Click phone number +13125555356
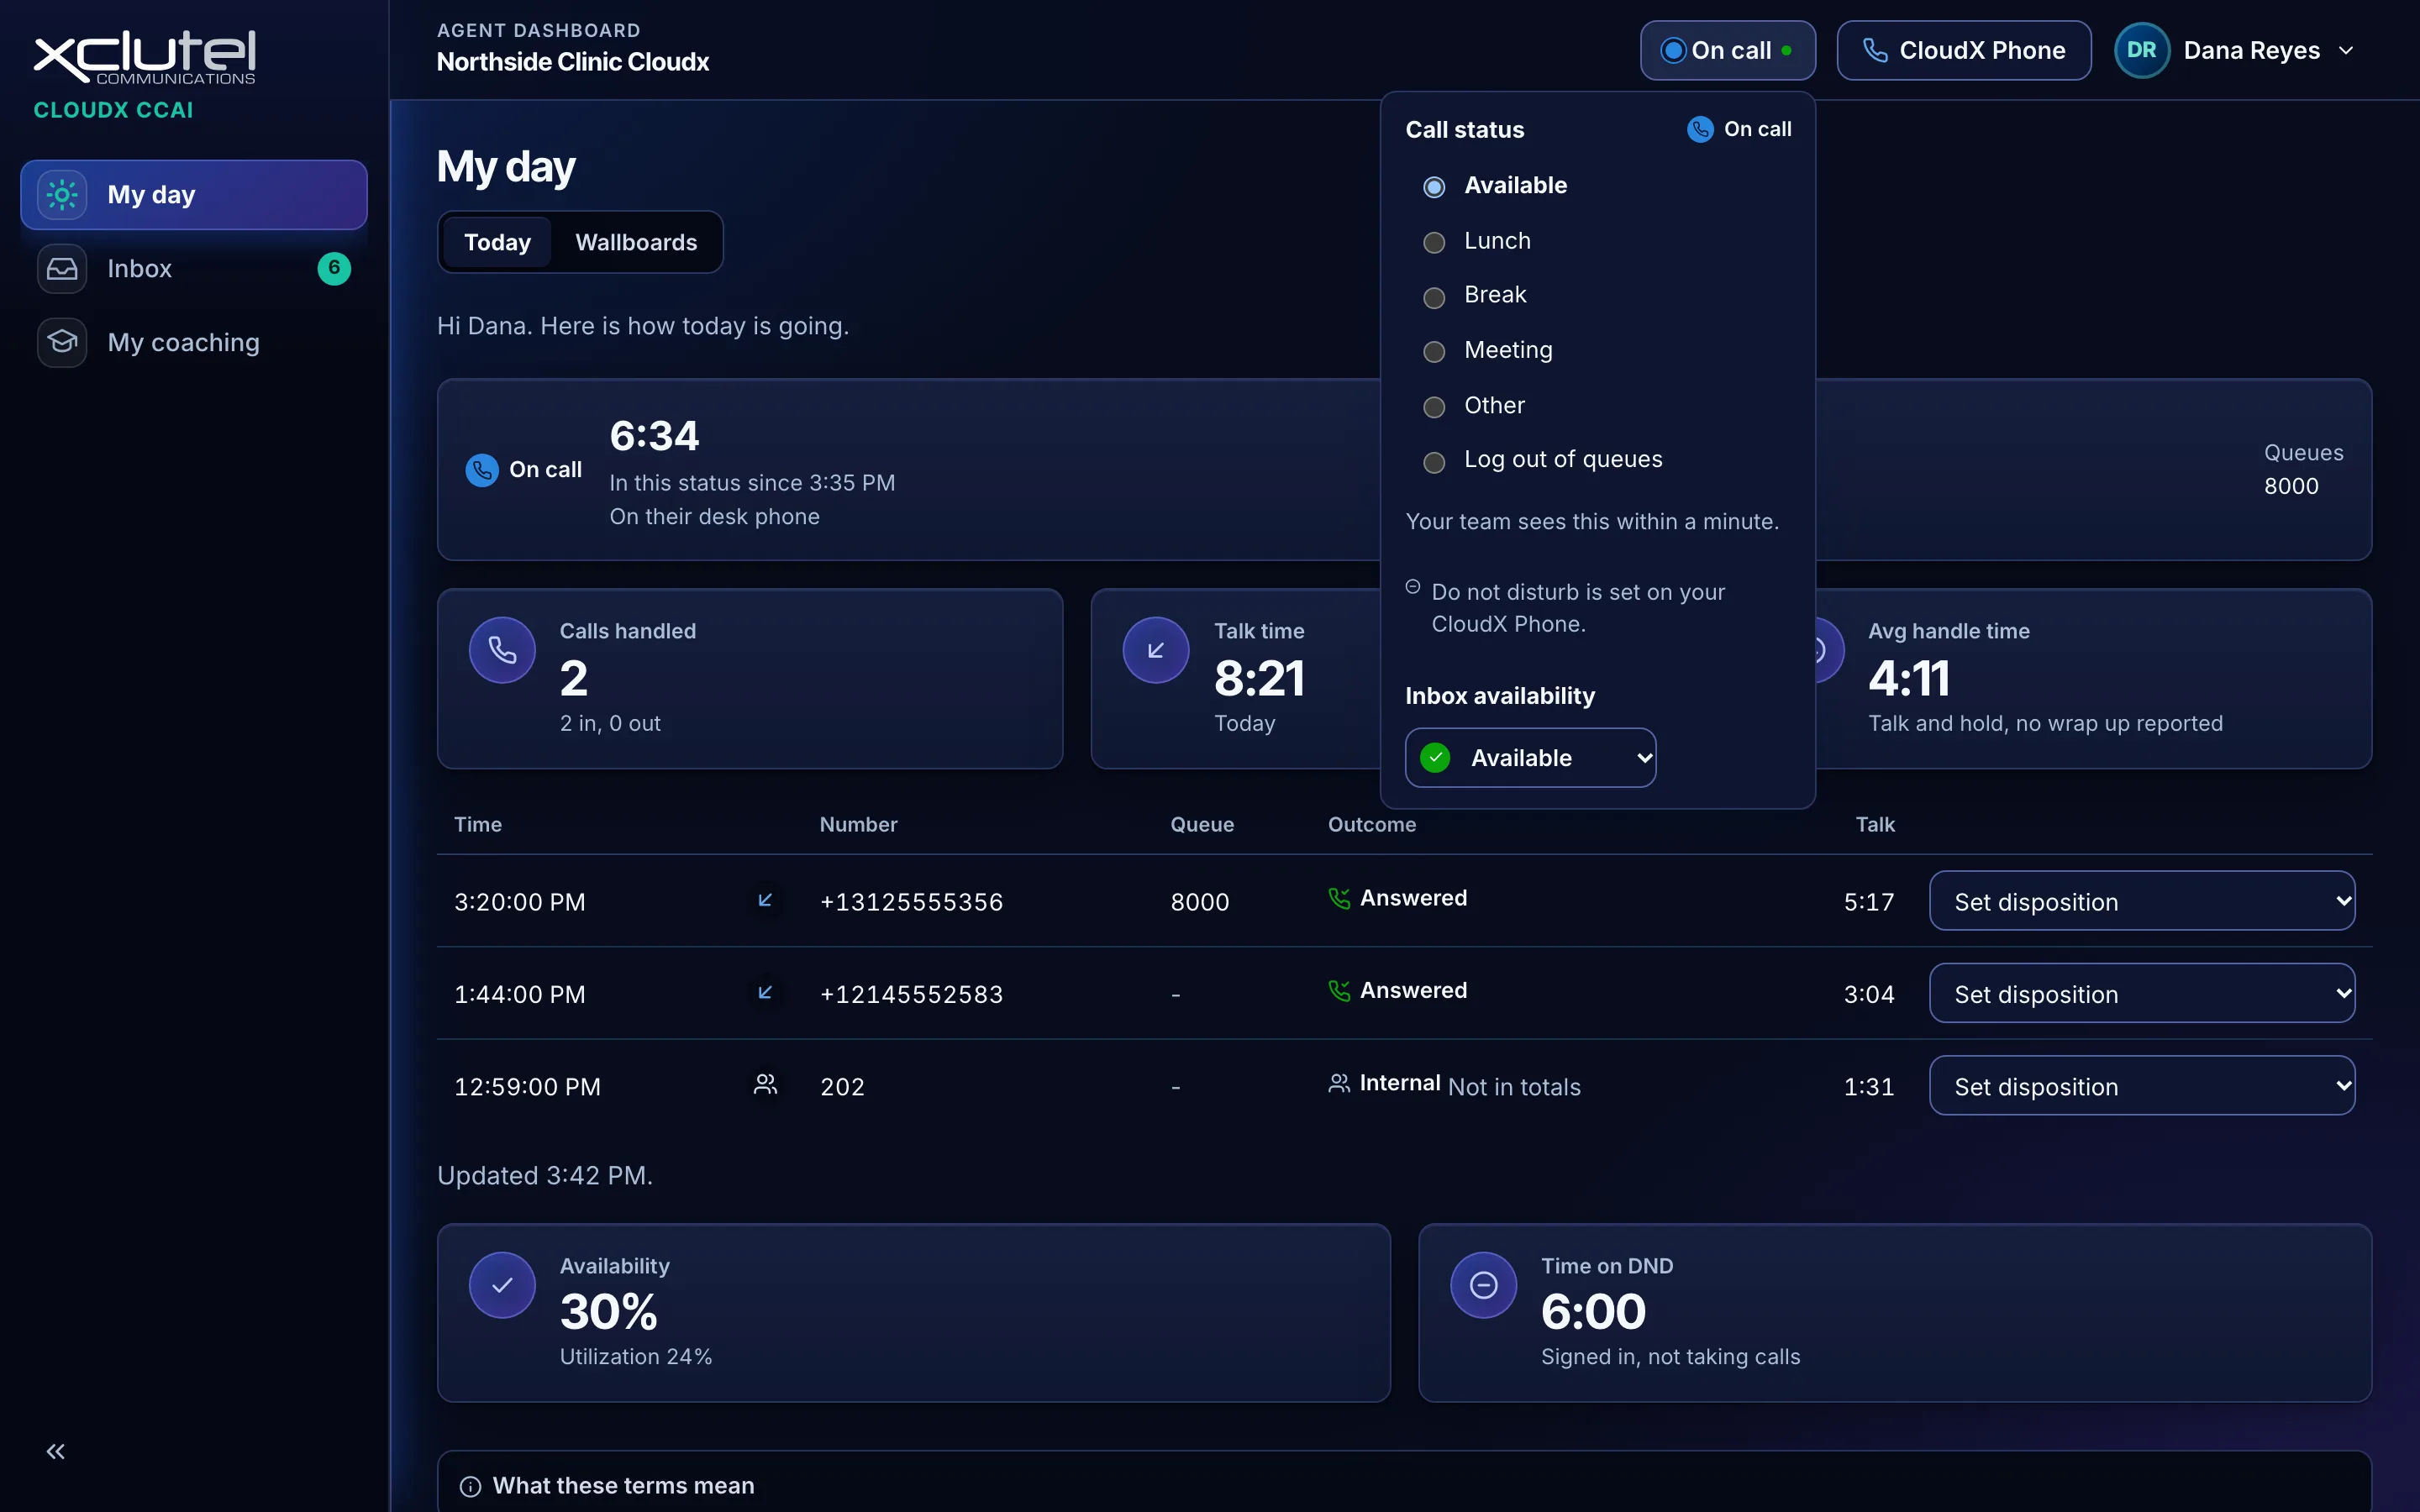Image resolution: width=2420 pixels, height=1512 pixels. [x=911, y=902]
